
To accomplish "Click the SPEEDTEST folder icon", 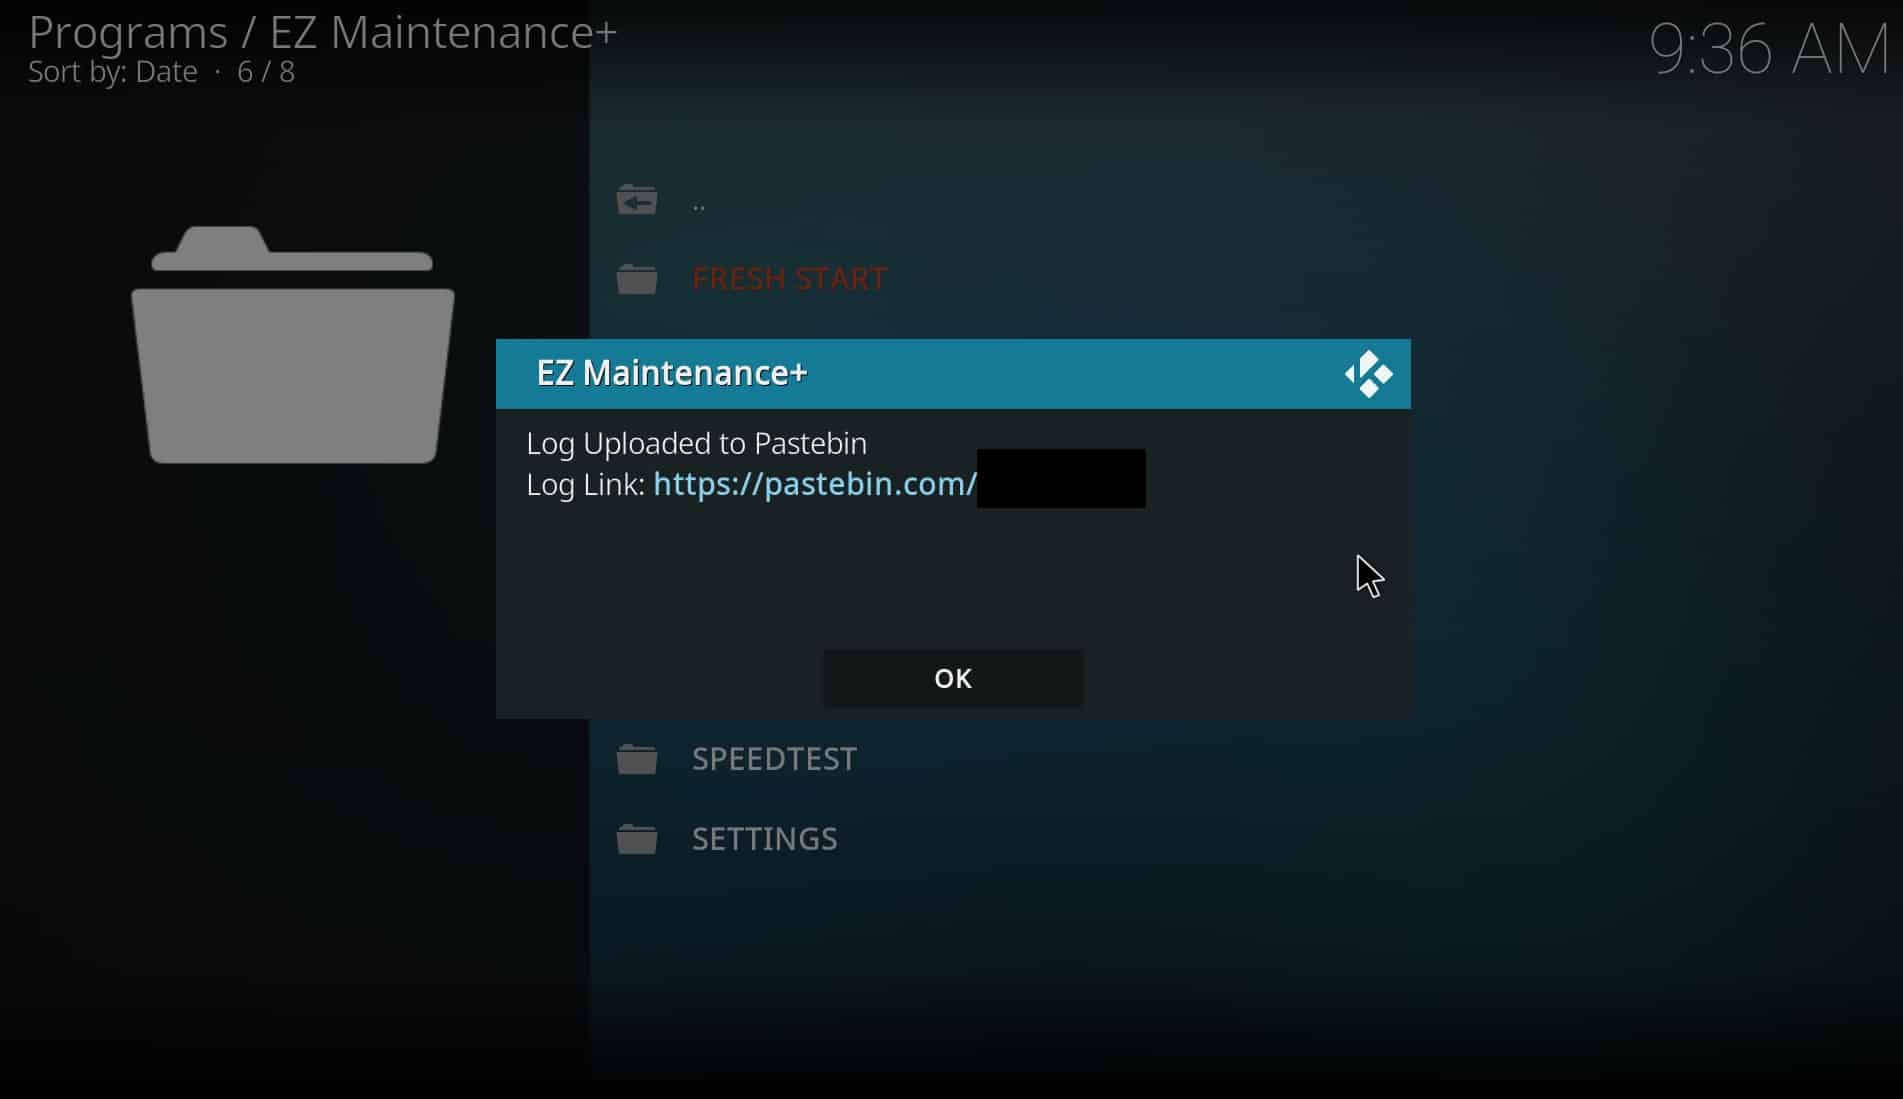I will click(x=637, y=759).
